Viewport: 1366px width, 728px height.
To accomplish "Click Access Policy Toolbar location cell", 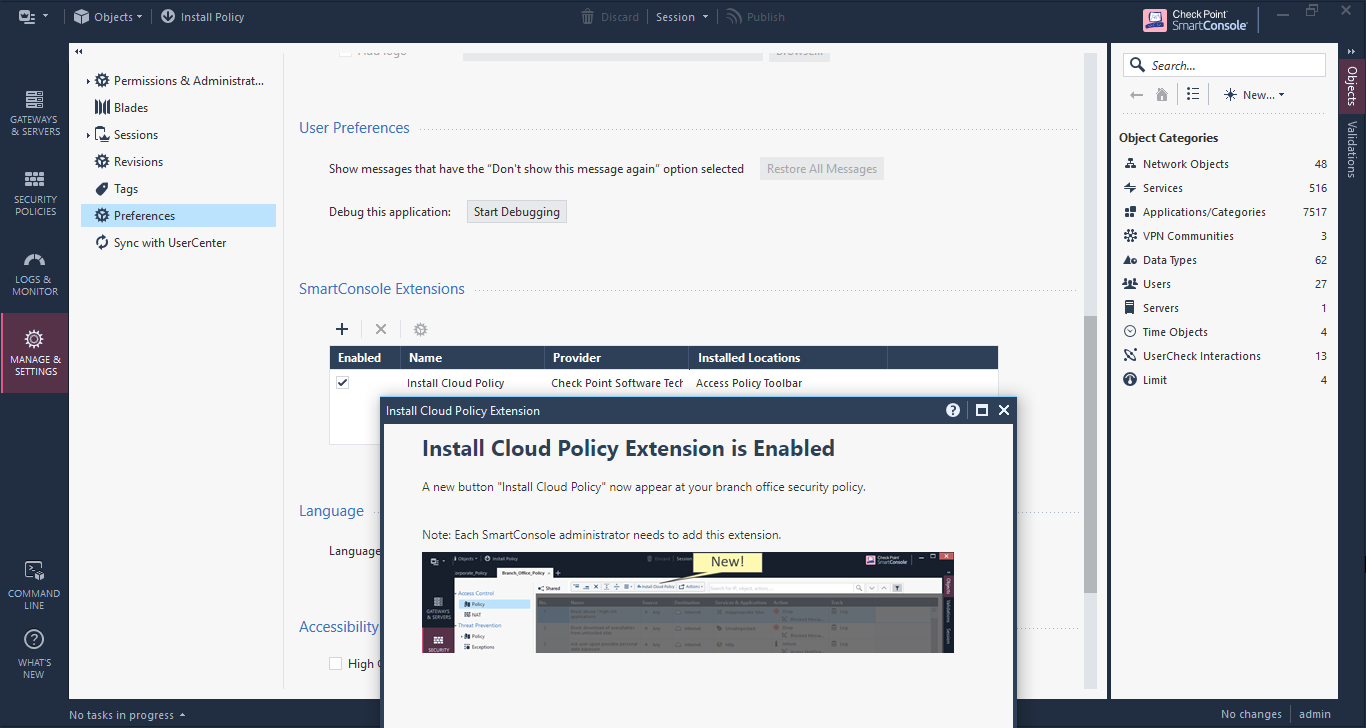I will 749,383.
